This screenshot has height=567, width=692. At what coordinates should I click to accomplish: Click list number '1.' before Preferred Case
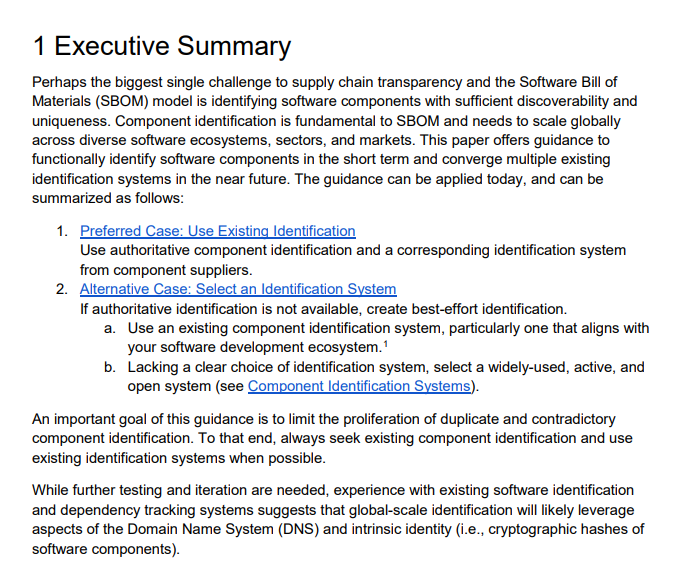click(62, 231)
